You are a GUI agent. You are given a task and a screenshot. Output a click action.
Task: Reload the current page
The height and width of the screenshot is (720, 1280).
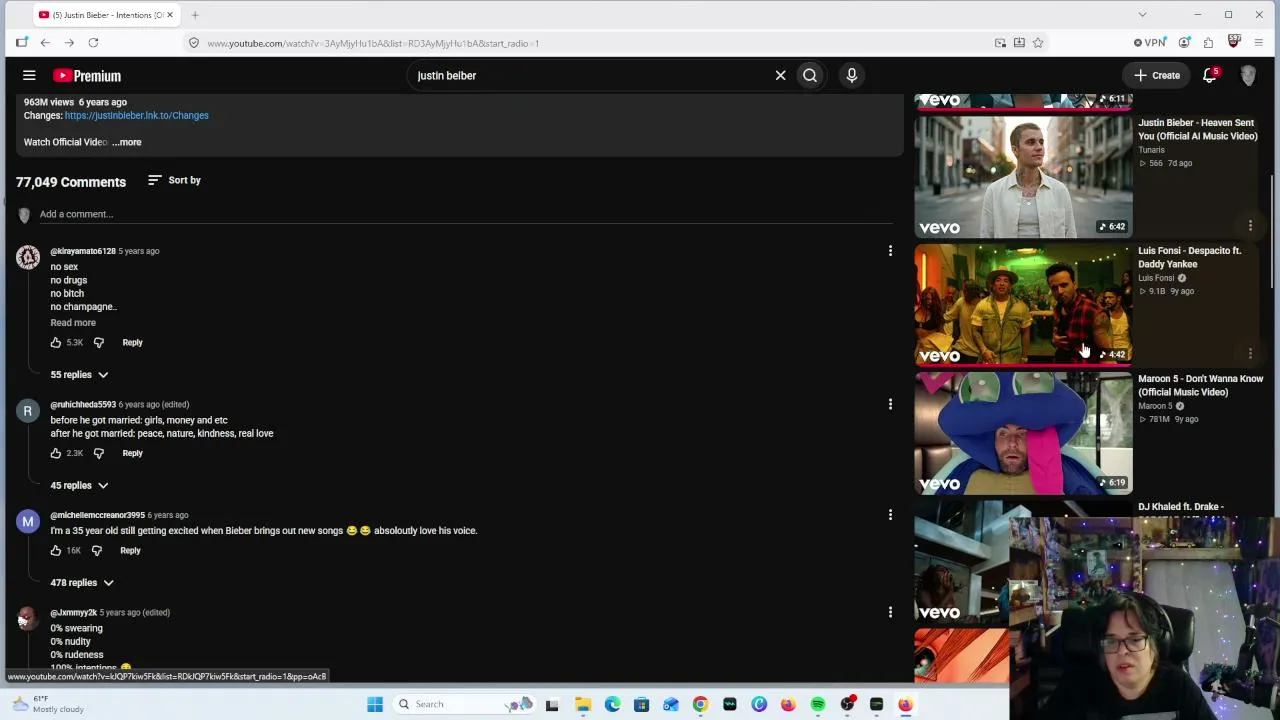pyautogui.click(x=93, y=43)
